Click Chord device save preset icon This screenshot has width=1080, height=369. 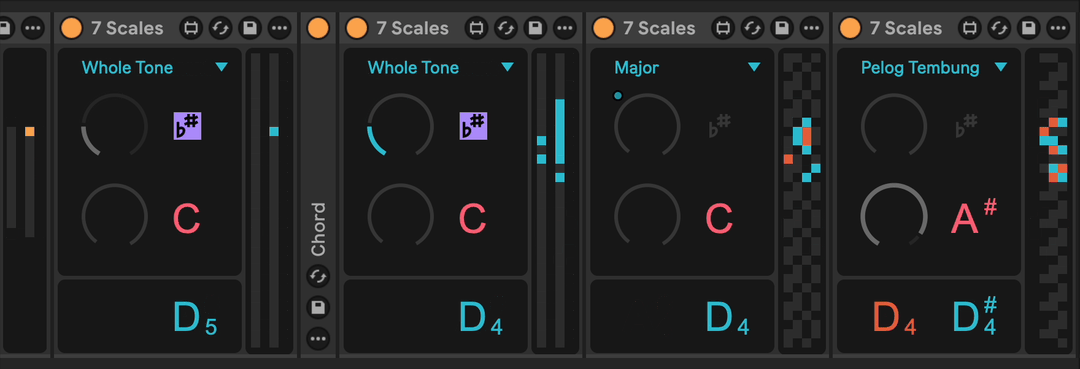[318, 308]
